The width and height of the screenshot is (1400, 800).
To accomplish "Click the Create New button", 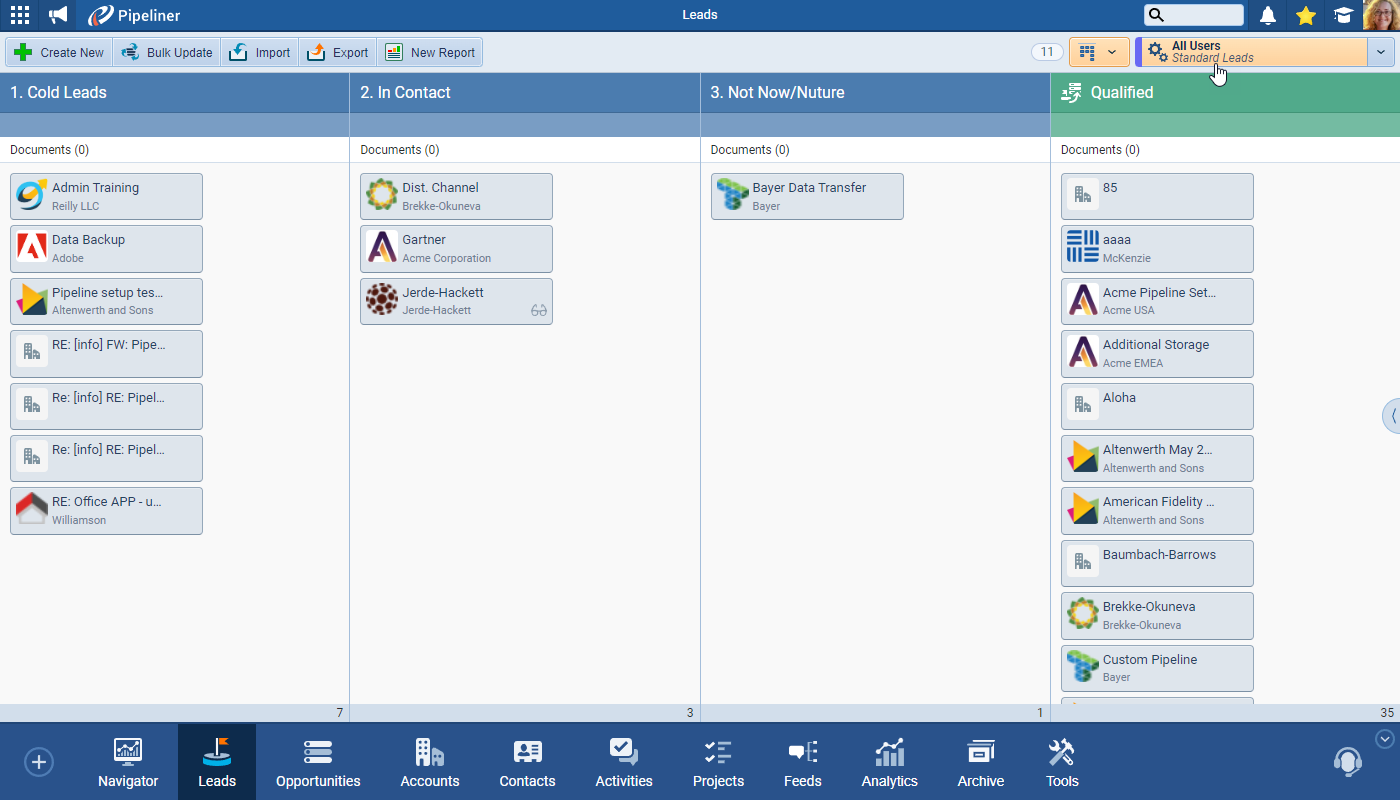I will click(59, 52).
